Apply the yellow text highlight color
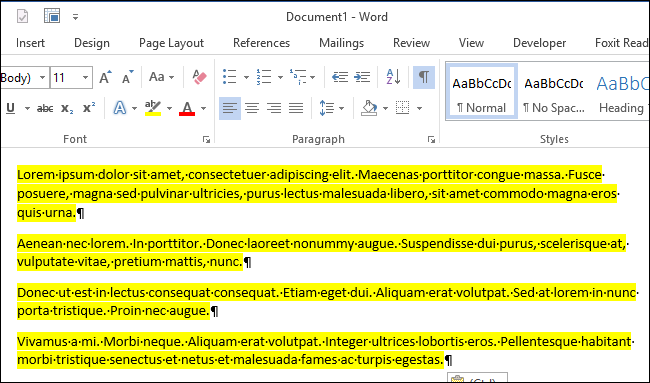 tap(153, 109)
